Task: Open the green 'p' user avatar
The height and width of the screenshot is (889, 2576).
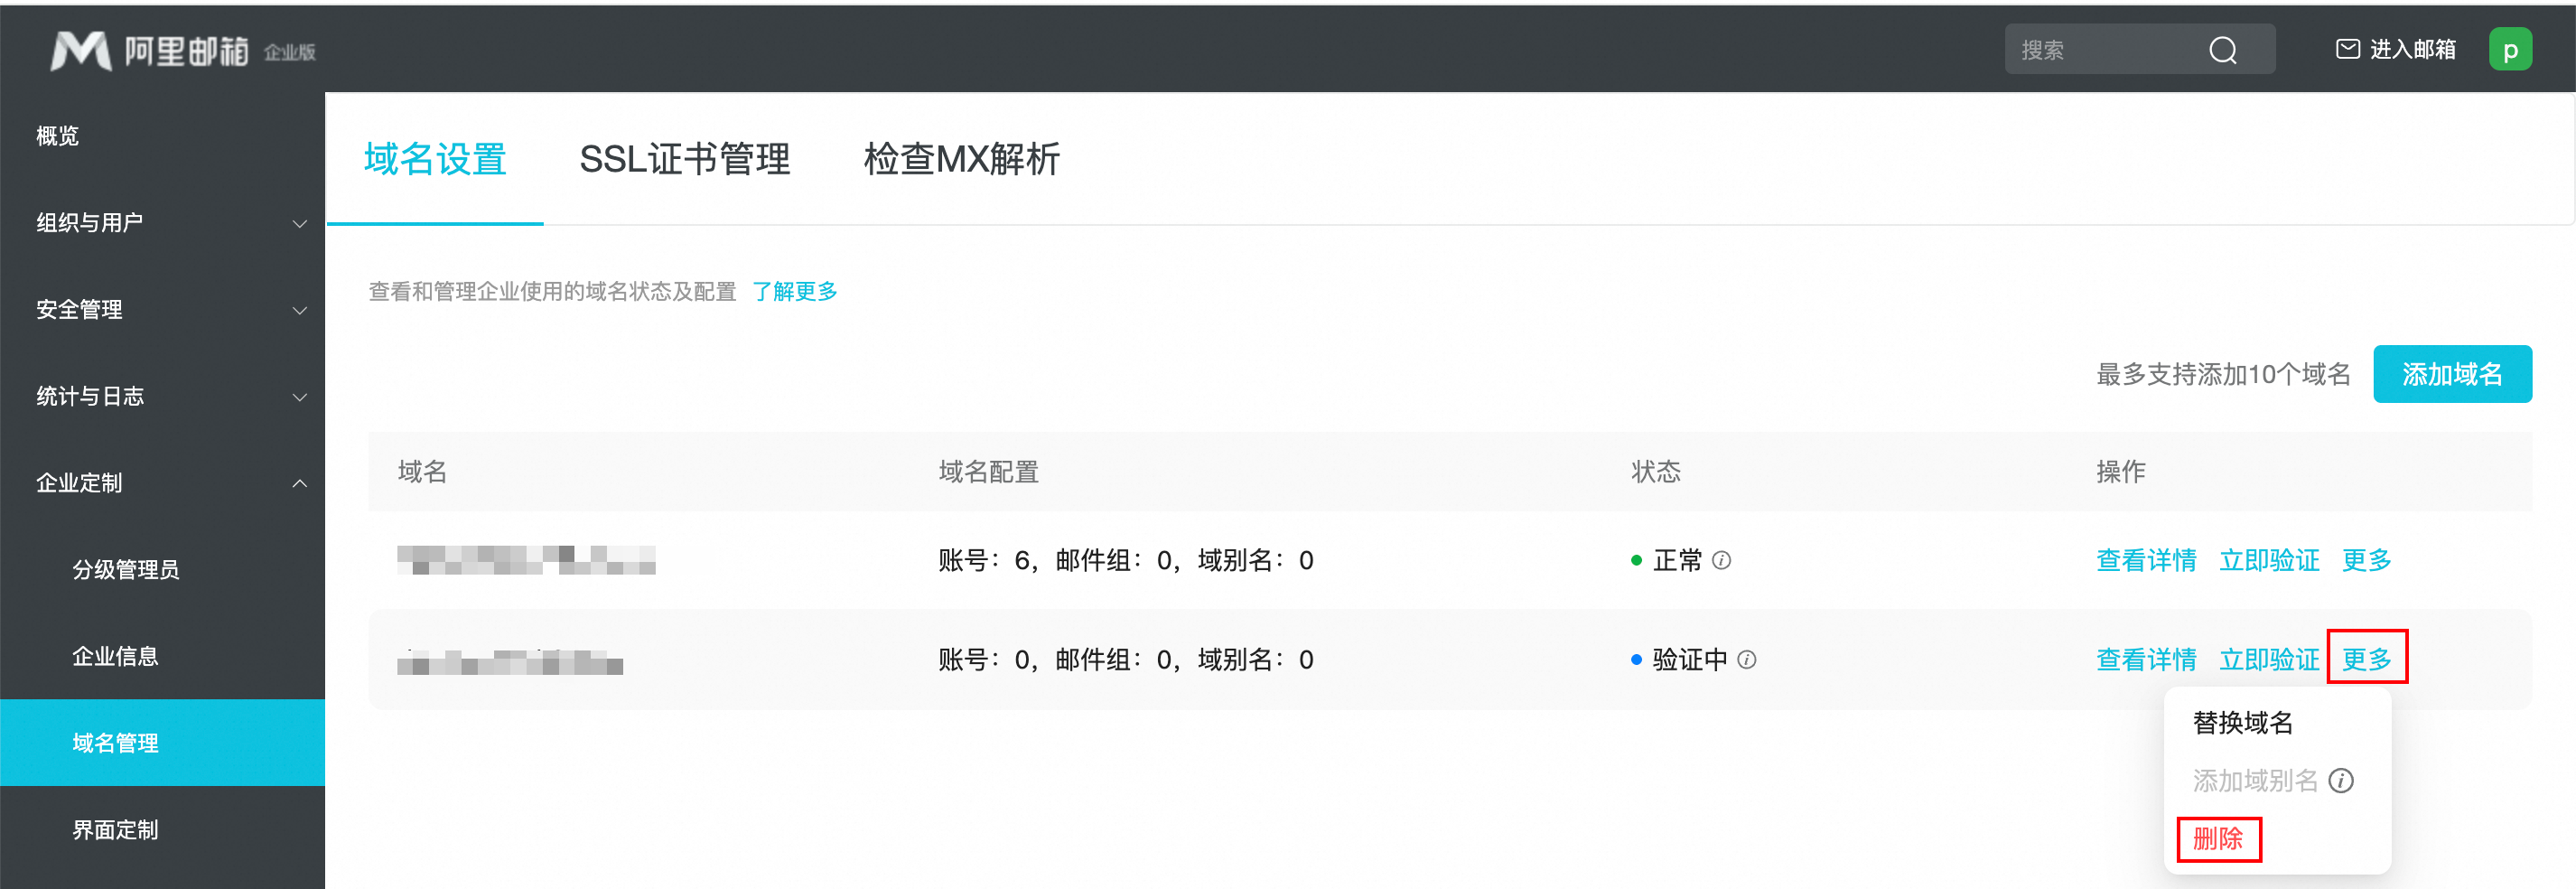Action: [x=2510, y=50]
